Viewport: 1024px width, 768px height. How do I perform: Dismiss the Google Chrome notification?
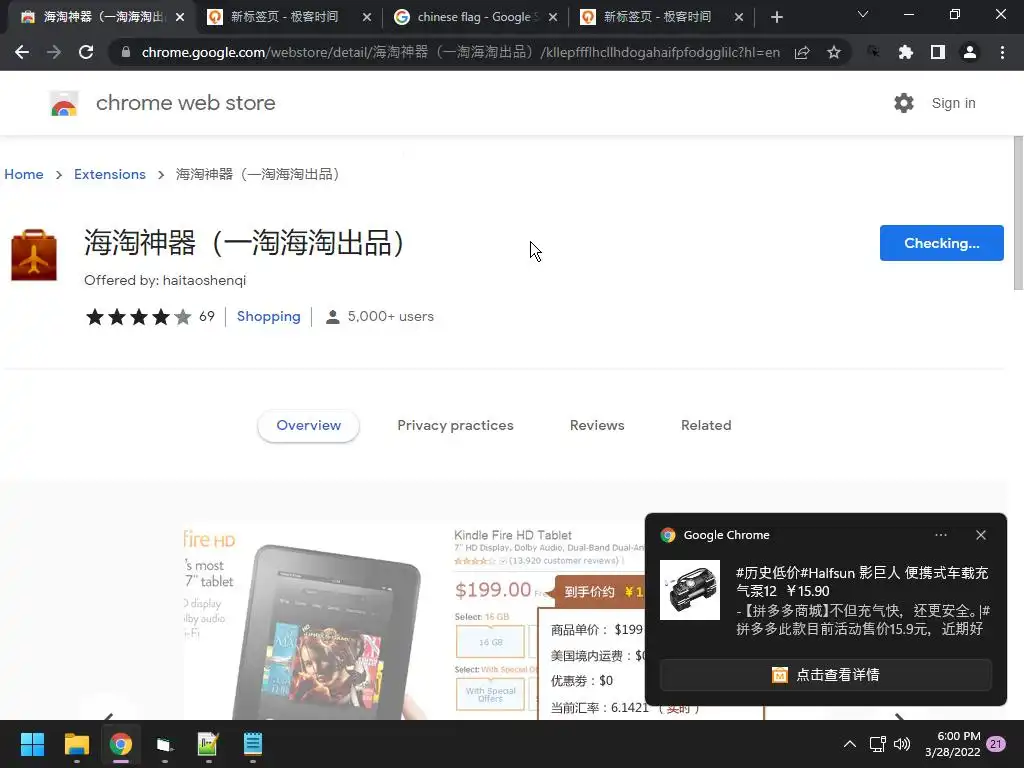click(x=981, y=535)
